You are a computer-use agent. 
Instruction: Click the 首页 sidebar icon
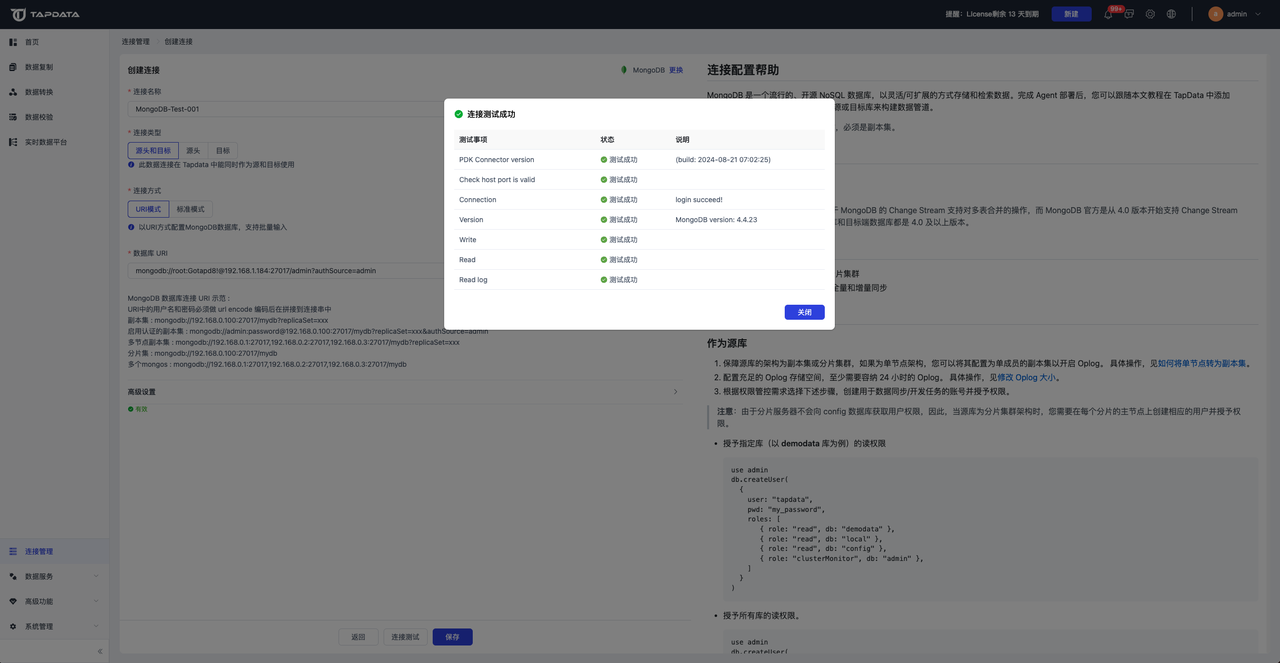tap(13, 42)
